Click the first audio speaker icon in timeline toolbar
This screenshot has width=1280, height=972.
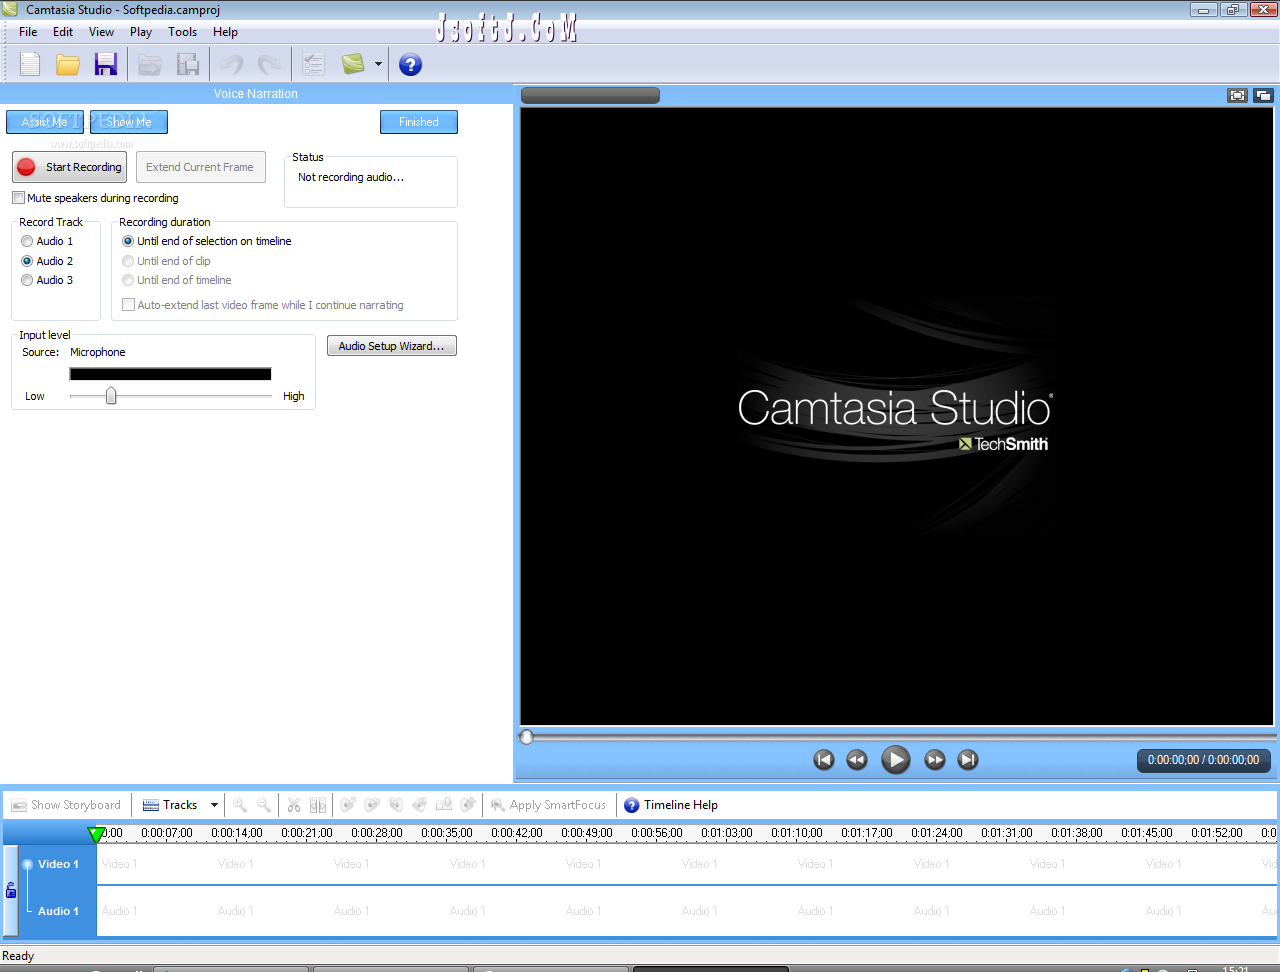(x=348, y=805)
